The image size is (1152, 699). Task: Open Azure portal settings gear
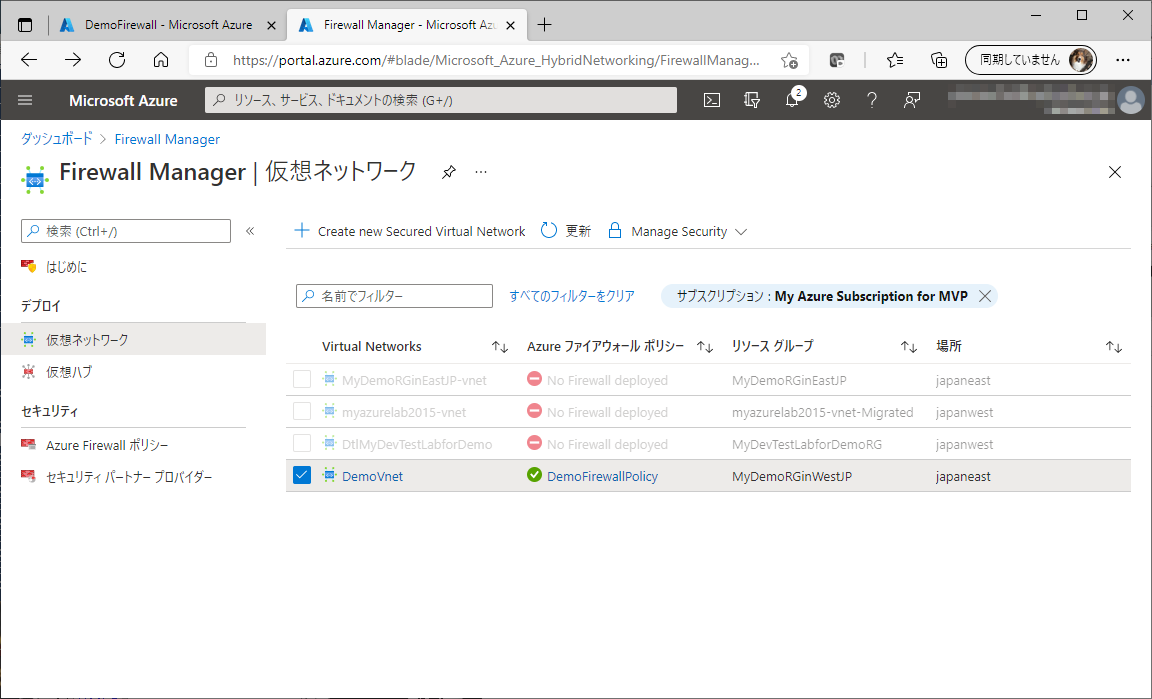[x=832, y=100]
